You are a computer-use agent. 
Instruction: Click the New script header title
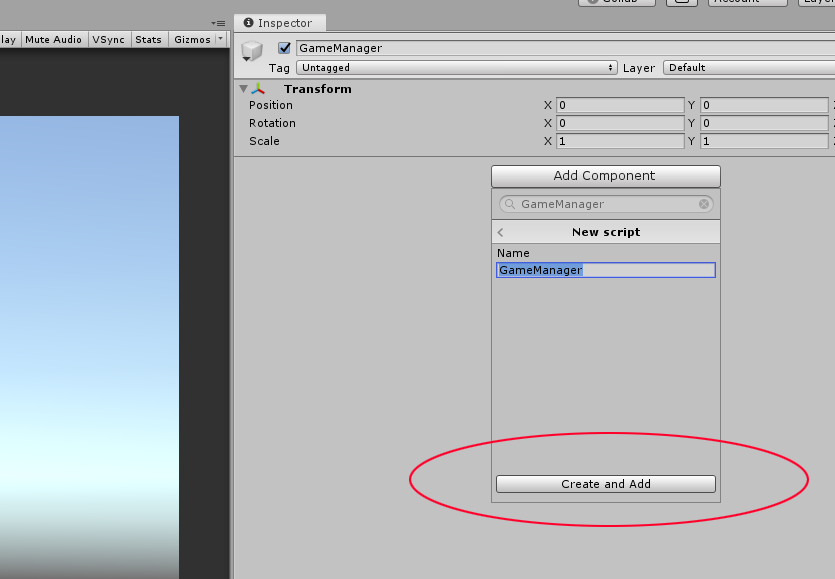[x=606, y=232]
